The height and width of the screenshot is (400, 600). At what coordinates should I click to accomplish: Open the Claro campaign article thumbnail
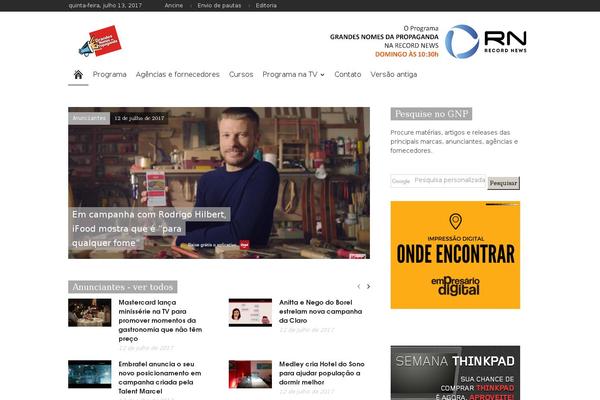(250, 313)
